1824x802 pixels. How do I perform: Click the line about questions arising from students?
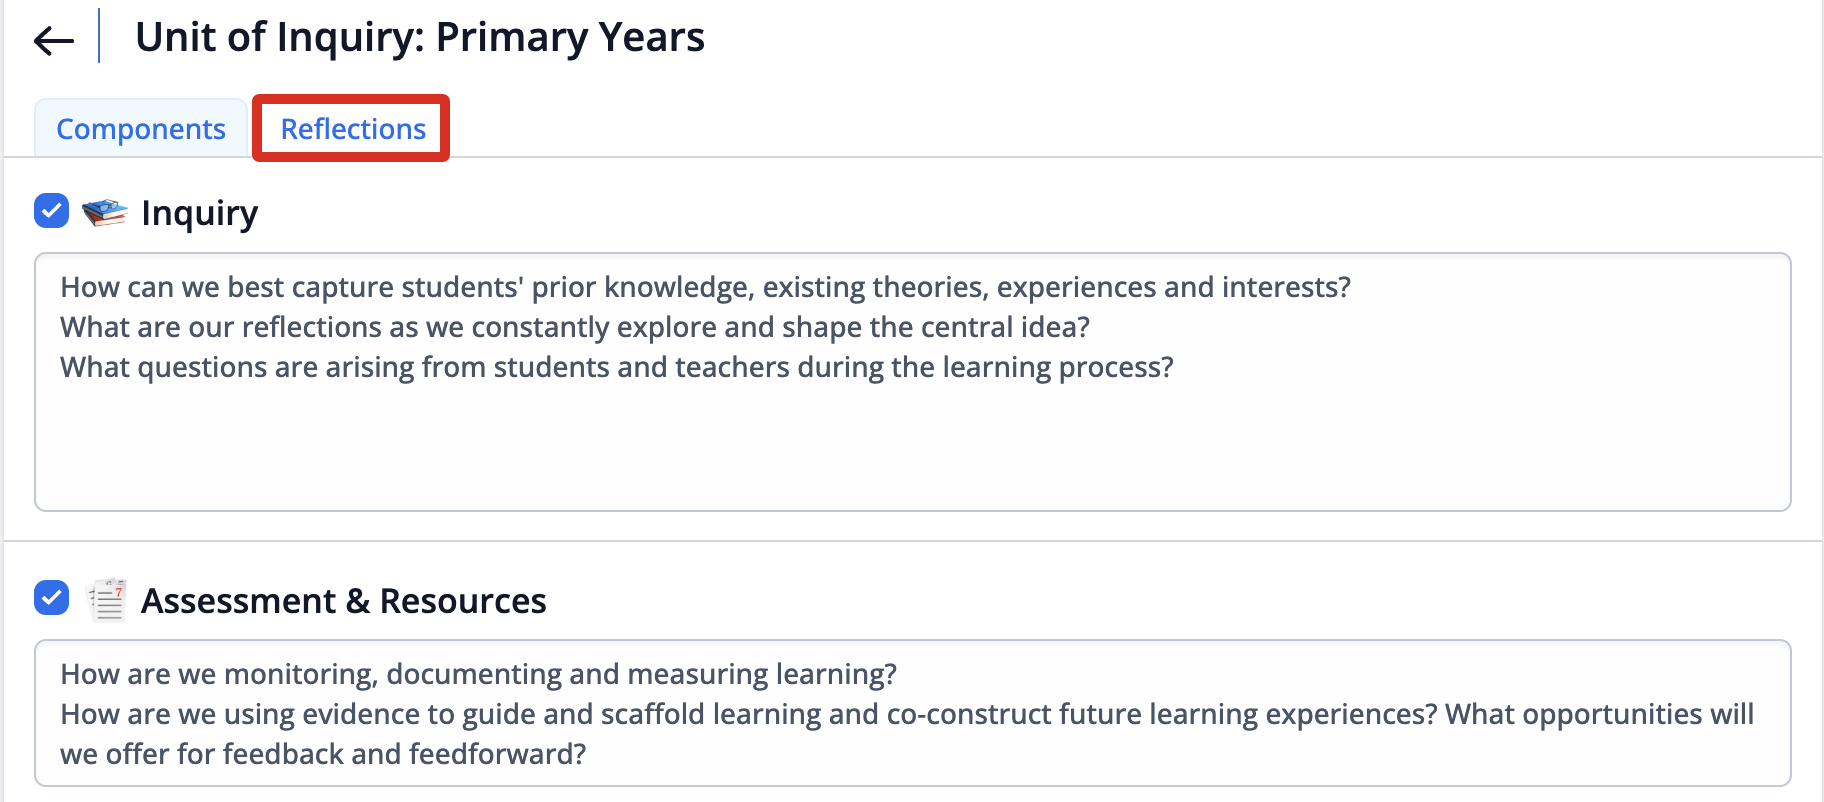coord(617,368)
